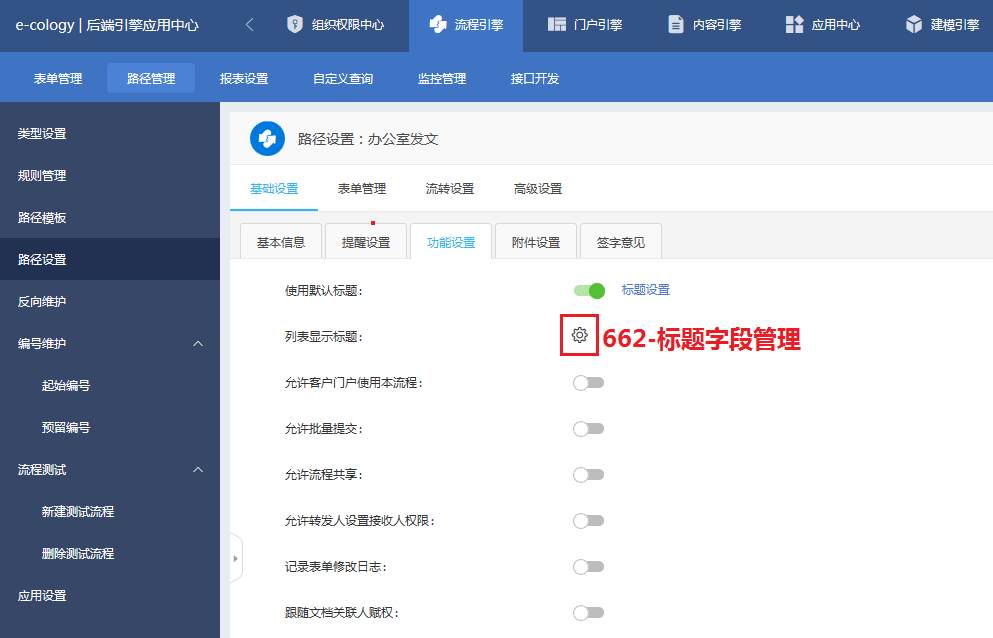Image resolution: width=993 pixels, height=638 pixels.
Task: Select 路径模板 in the left sidebar
Action: [x=42, y=218]
